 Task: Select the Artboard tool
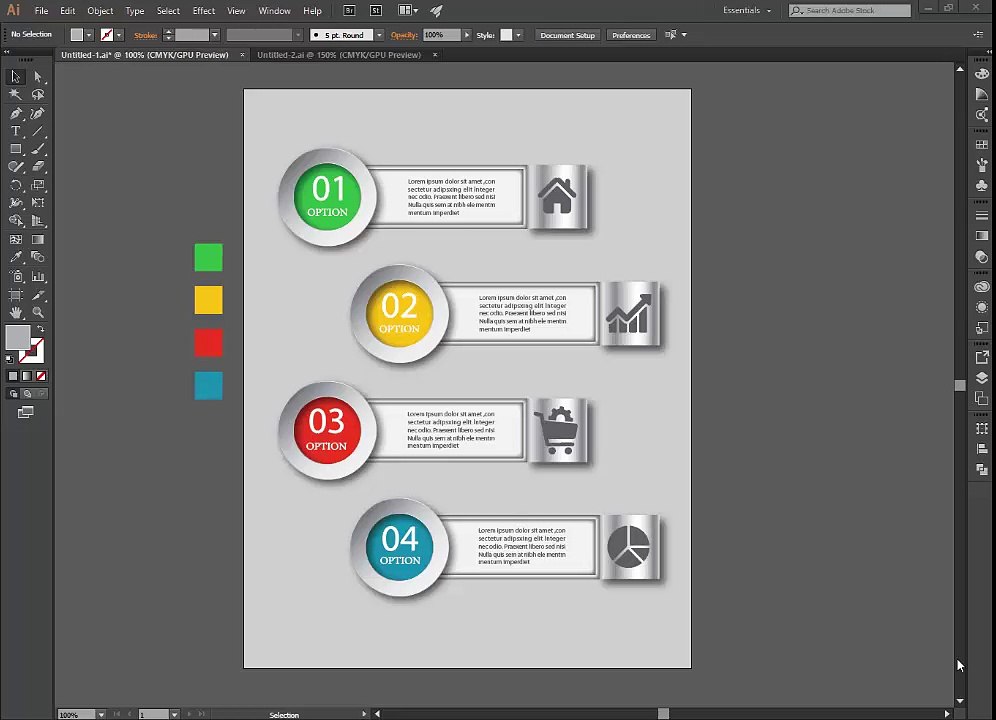pyautogui.click(x=15, y=295)
